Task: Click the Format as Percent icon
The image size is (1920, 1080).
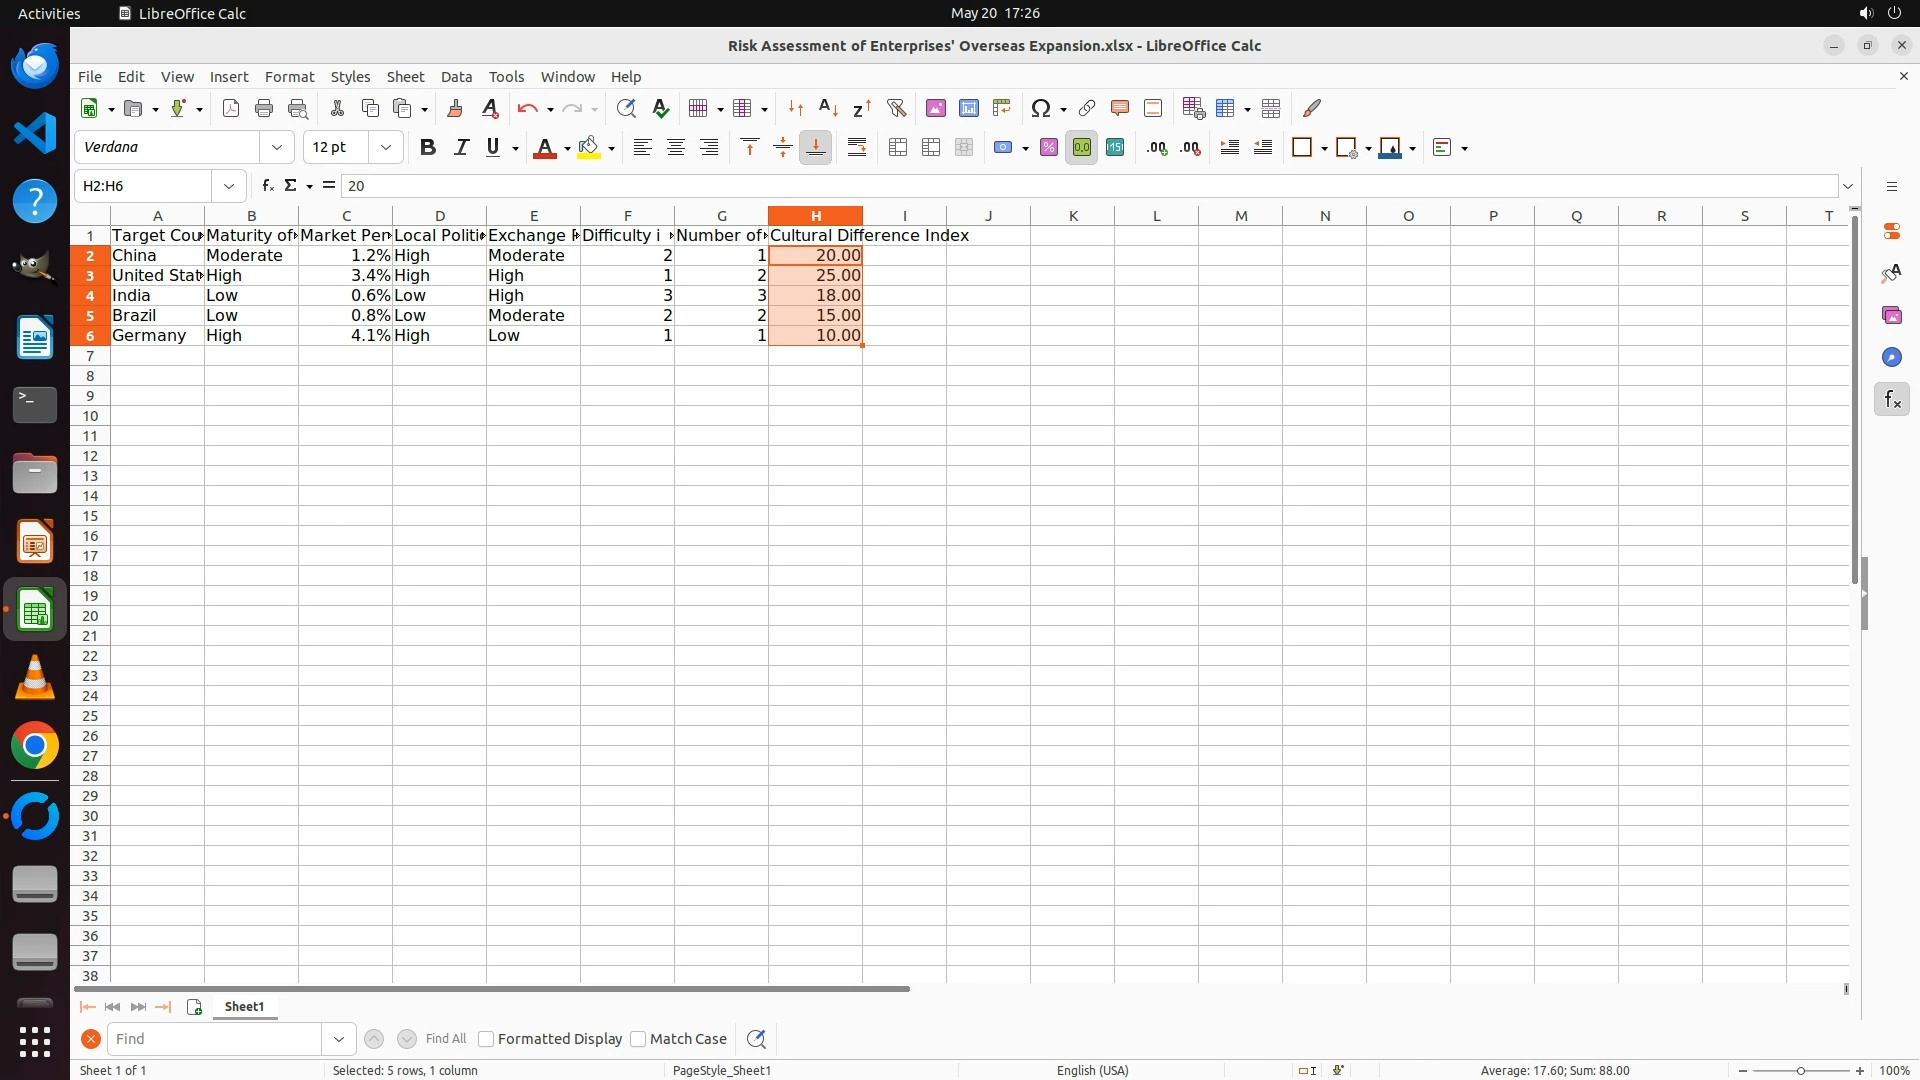Action: pyautogui.click(x=1048, y=148)
